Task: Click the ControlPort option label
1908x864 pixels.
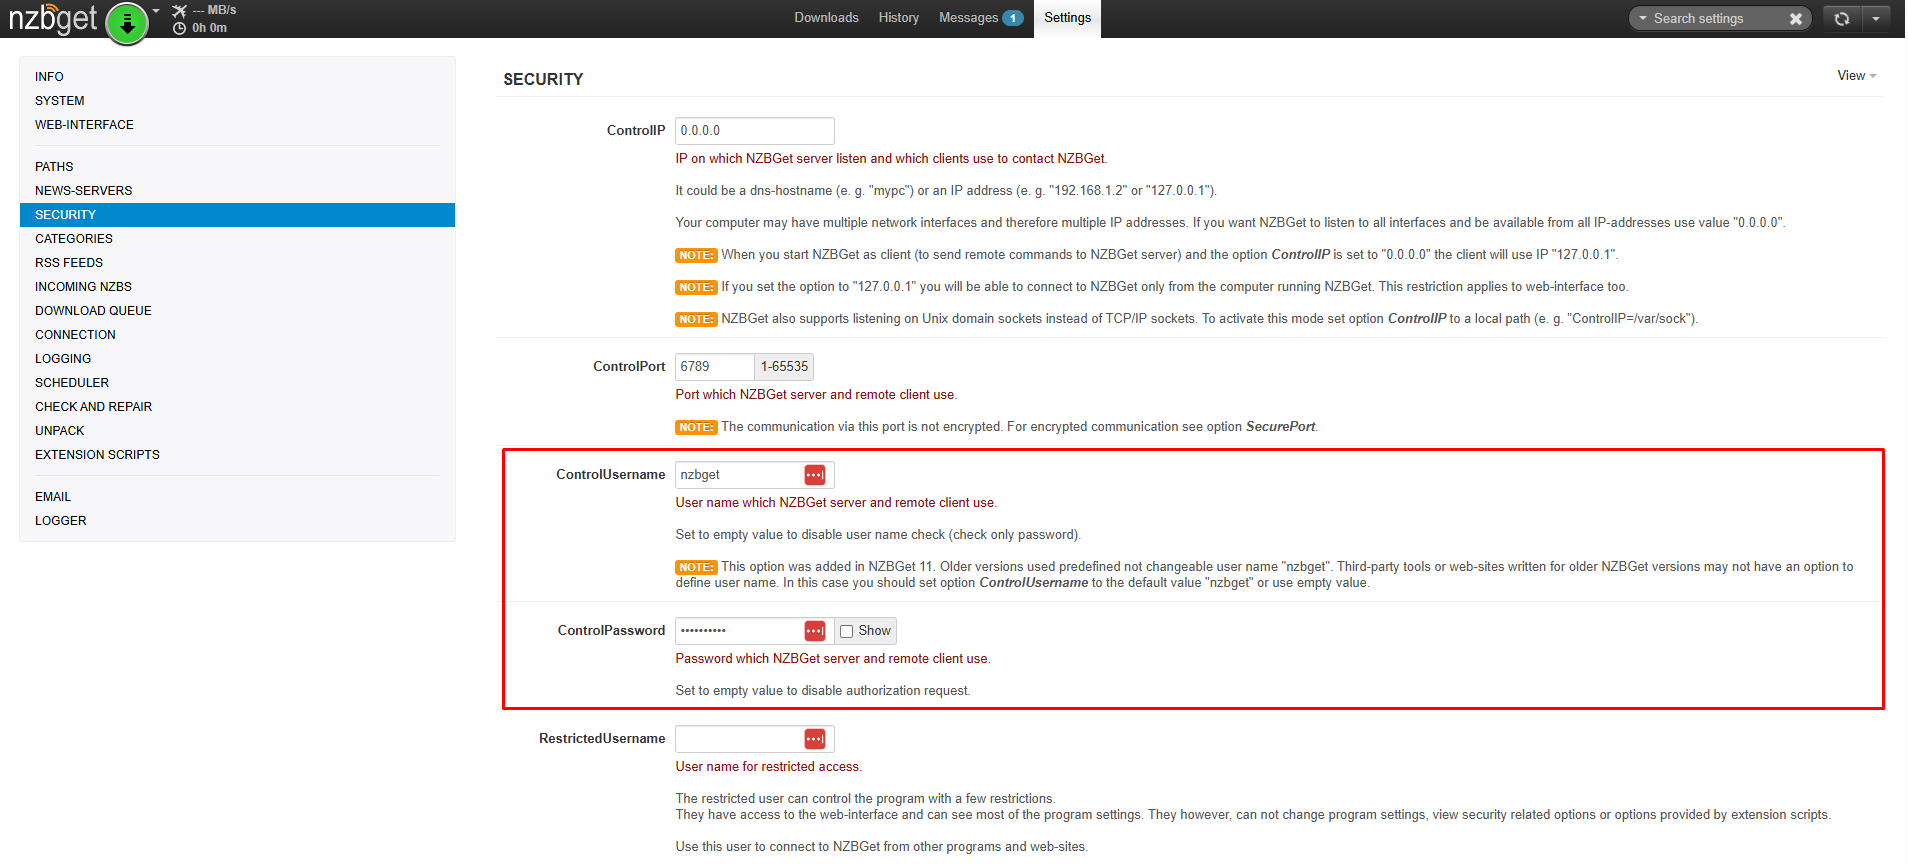Action: coord(629,367)
